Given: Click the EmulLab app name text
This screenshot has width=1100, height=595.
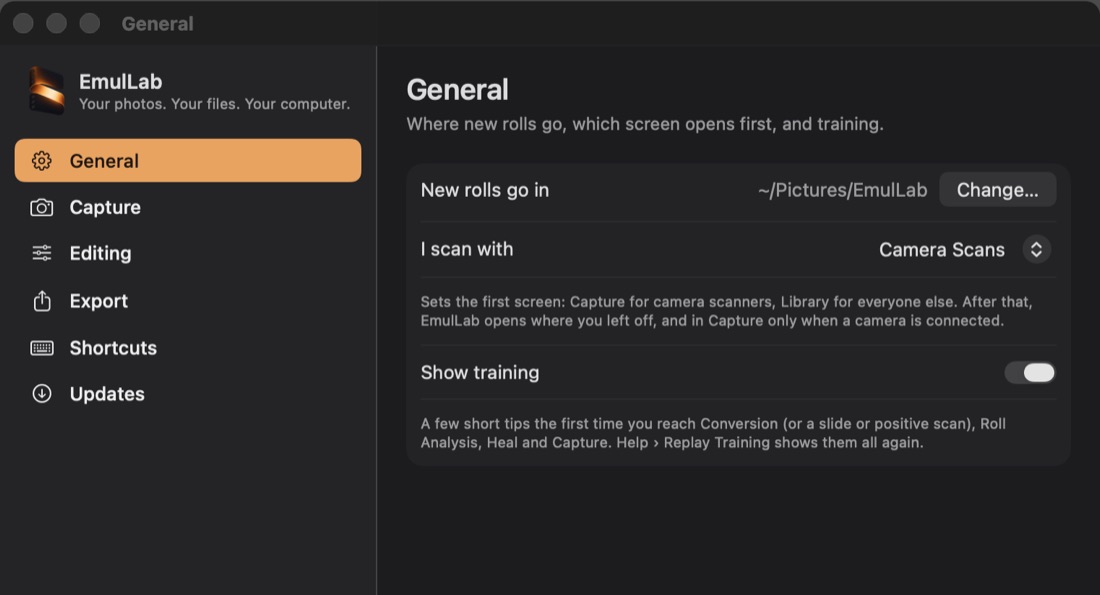Looking at the screenshot, I should 121,81.
